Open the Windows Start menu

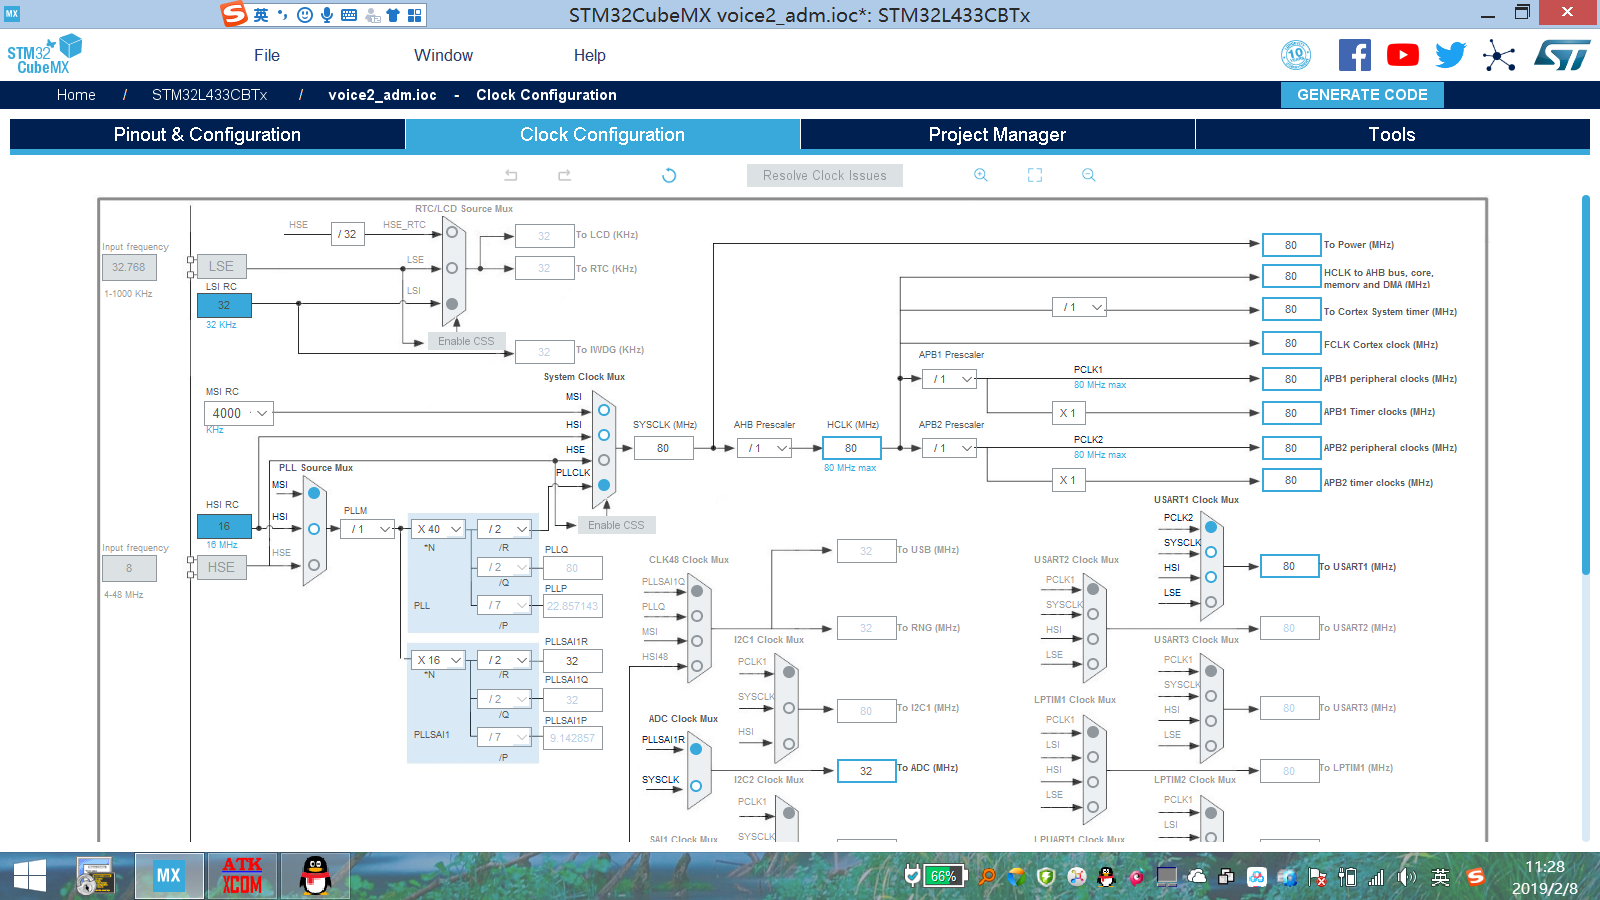(x=30, y=876)
